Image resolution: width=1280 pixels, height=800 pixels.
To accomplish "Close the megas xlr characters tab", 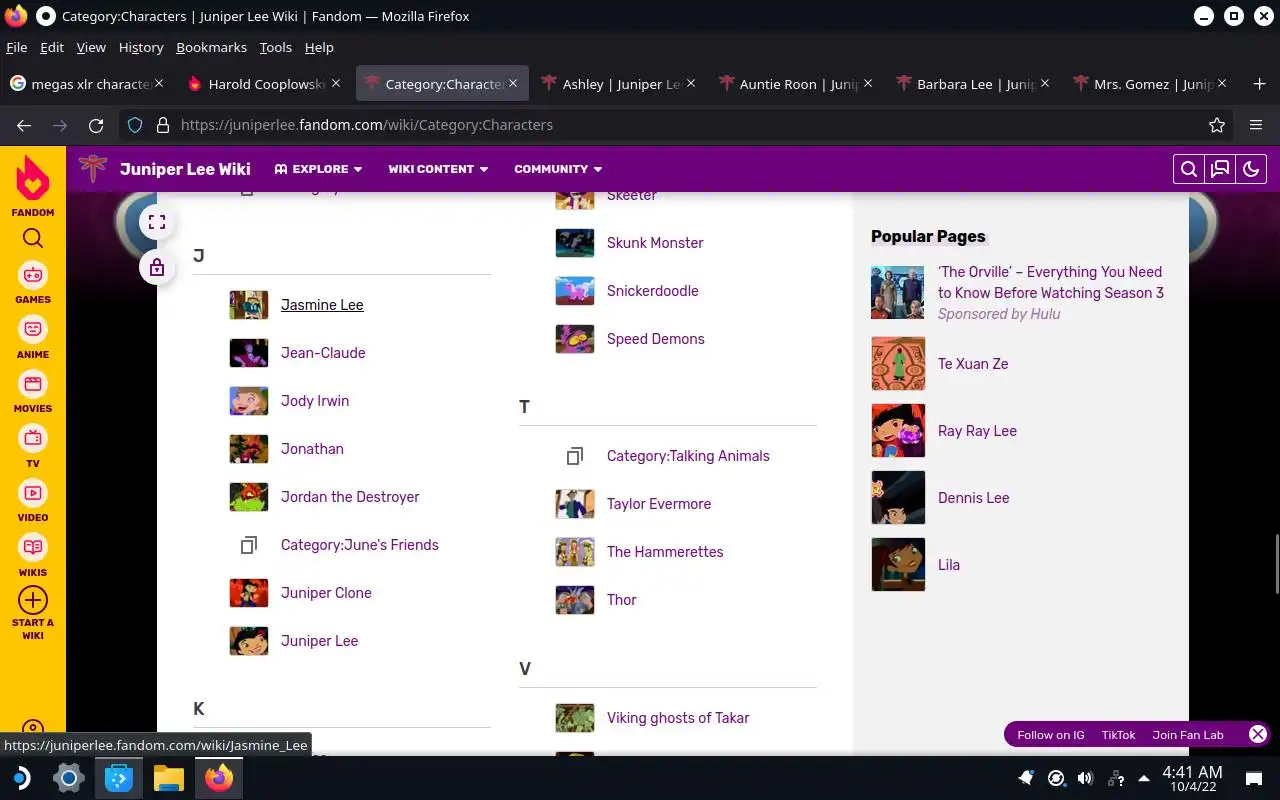I will [159, 84].
